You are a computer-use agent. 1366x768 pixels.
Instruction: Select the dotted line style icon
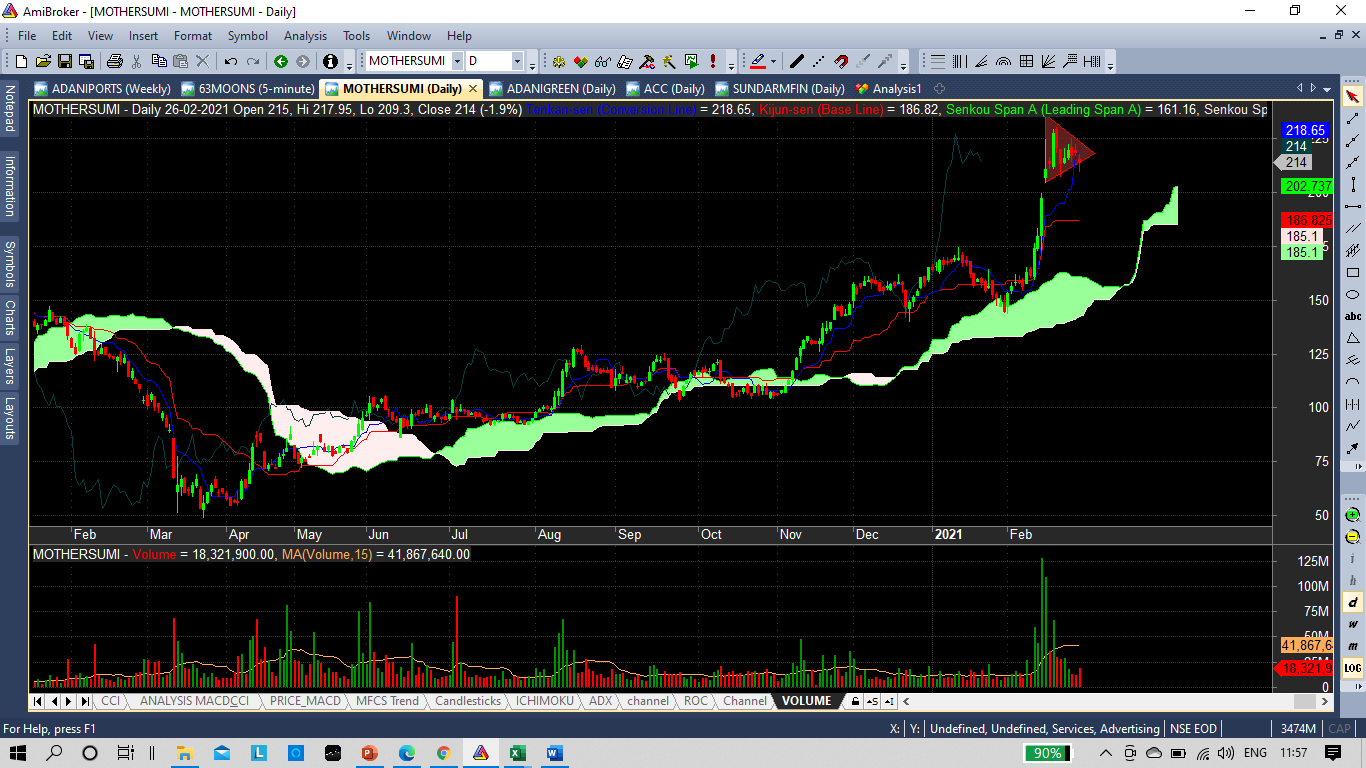click(x=819, y=61)
